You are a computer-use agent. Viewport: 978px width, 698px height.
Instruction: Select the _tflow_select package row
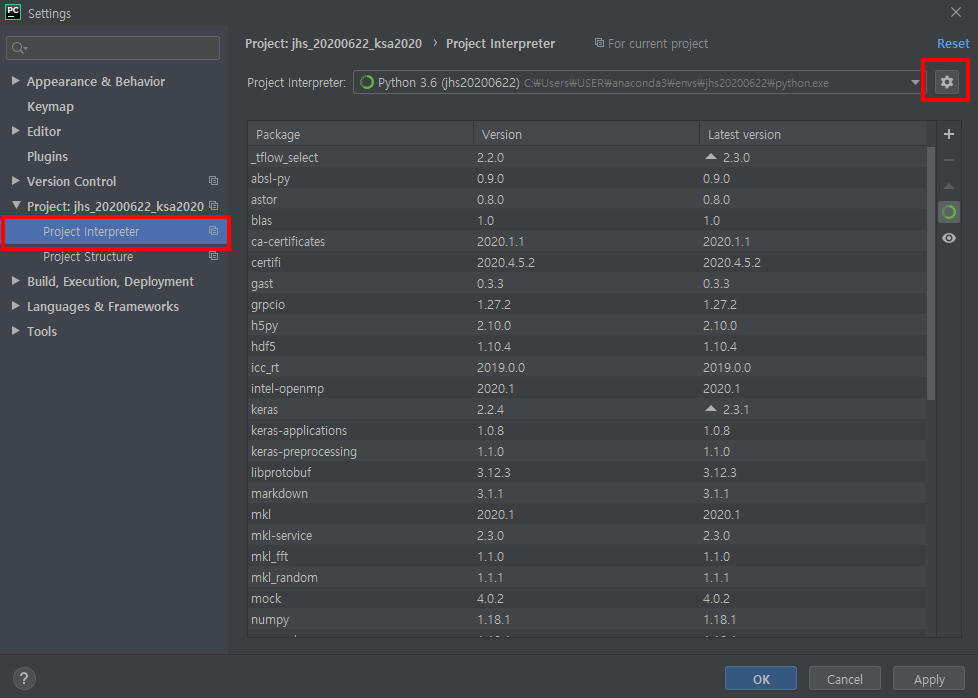pos(587,157)
